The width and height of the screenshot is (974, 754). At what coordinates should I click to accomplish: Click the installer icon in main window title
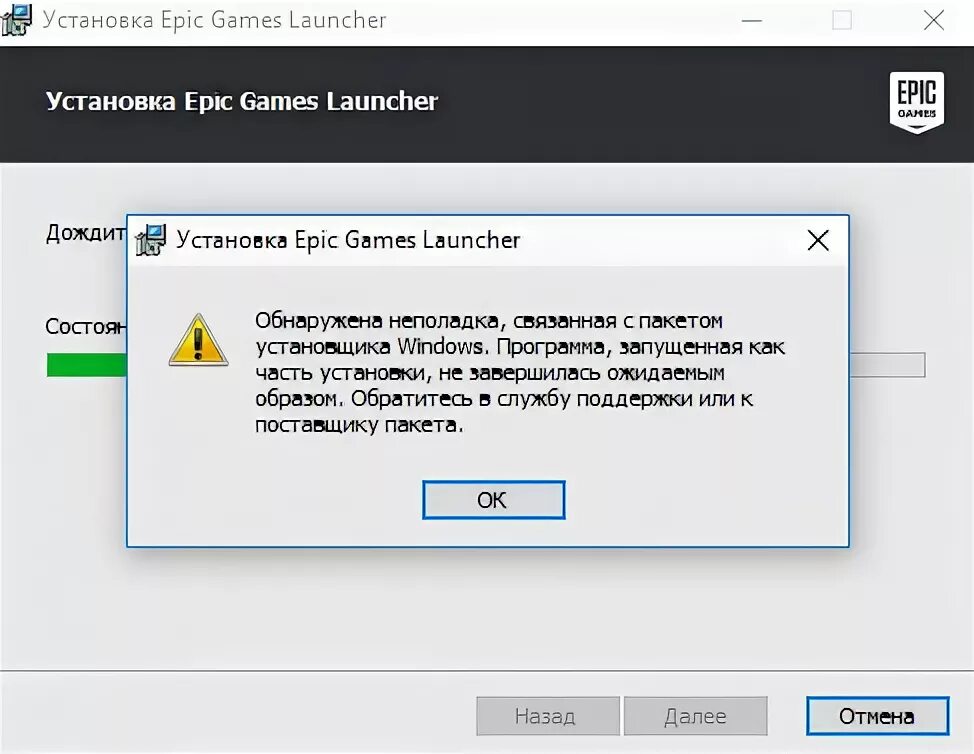[x=16, y=19]
